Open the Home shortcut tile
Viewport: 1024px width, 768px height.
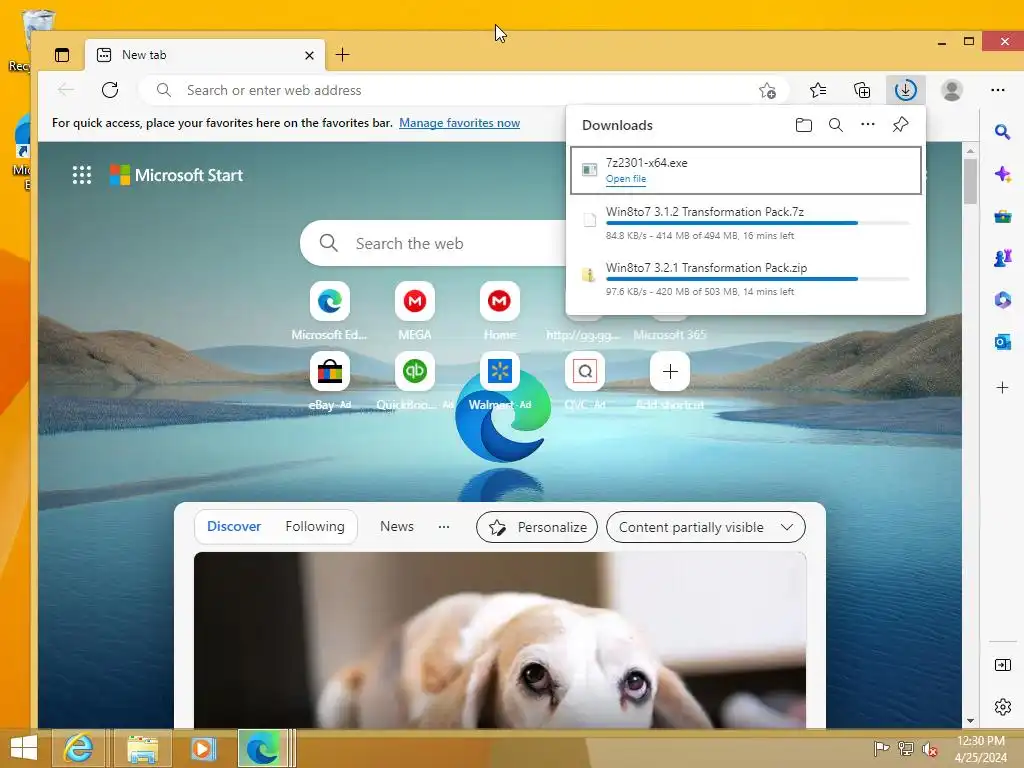coord(499,301)
